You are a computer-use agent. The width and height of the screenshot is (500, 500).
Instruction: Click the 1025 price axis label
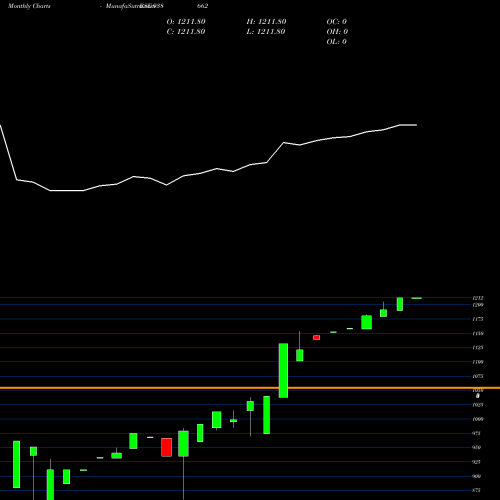478,405
